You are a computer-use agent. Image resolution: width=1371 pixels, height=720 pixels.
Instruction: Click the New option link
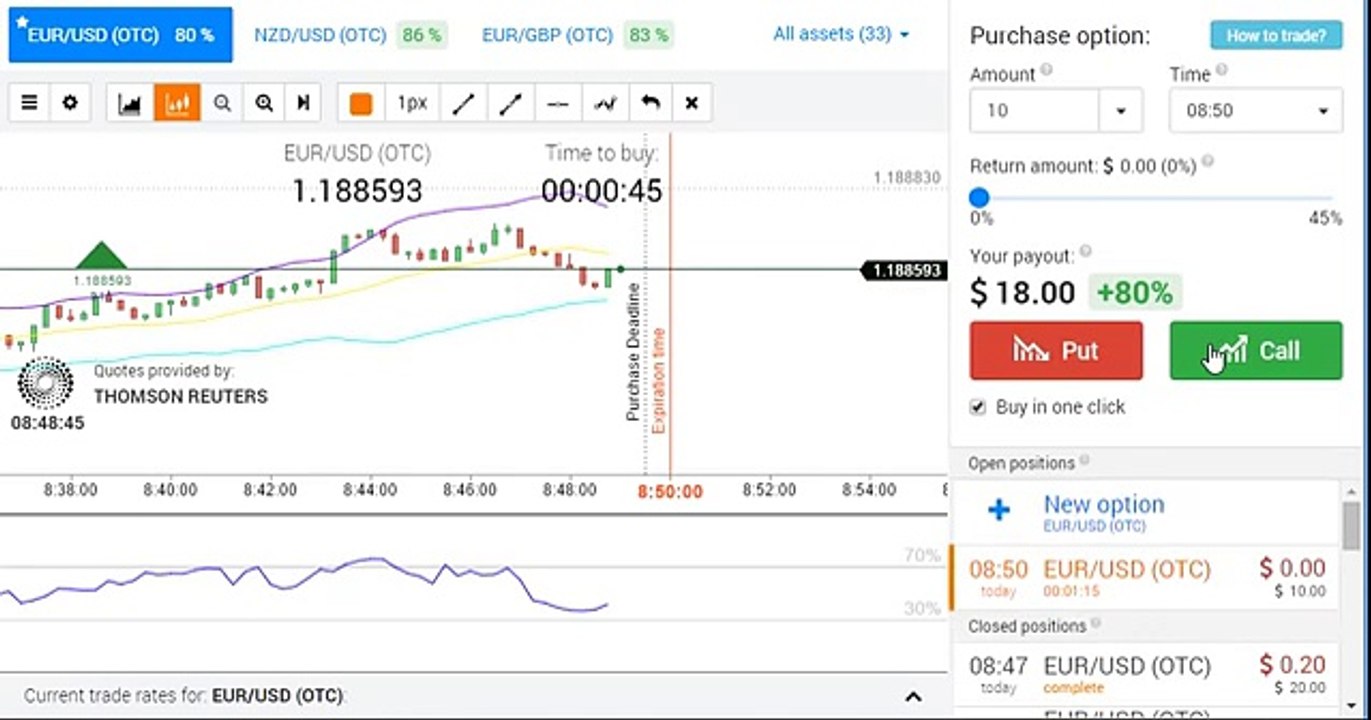pyautogui.click(x=1104, y=505)
